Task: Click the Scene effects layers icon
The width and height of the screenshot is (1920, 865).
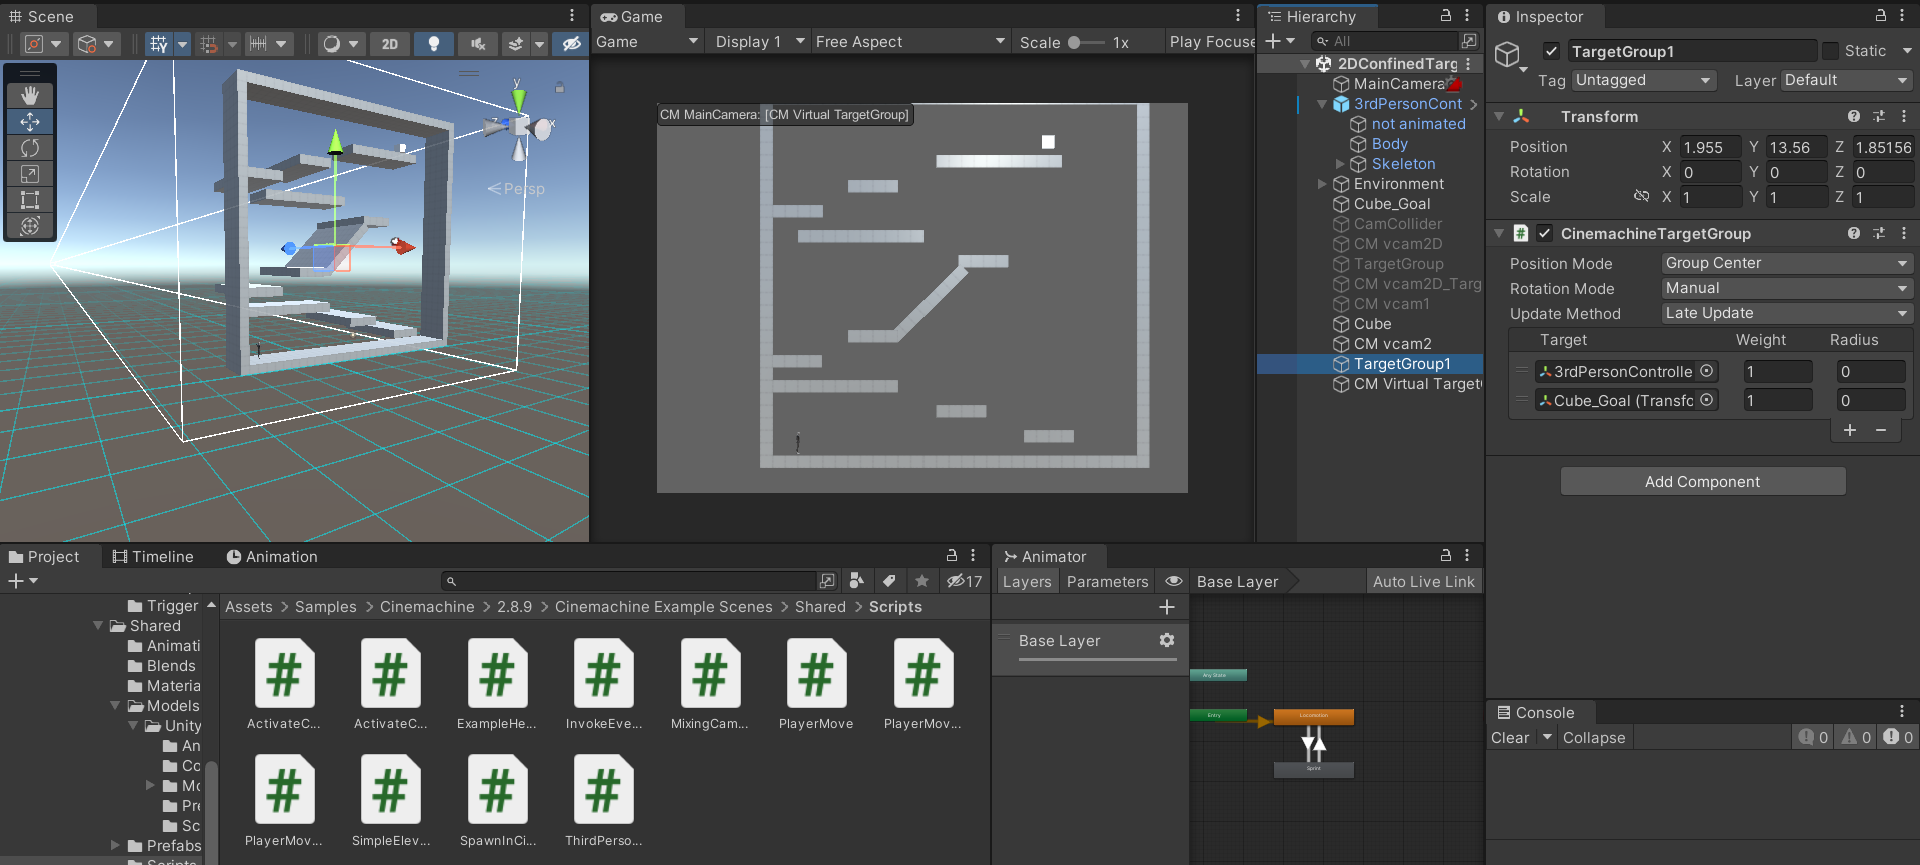Action: click(515, 44)
